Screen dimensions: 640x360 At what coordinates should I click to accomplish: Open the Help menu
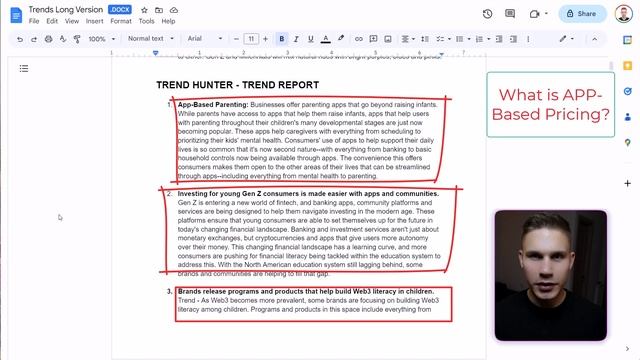tap(168, 21)
